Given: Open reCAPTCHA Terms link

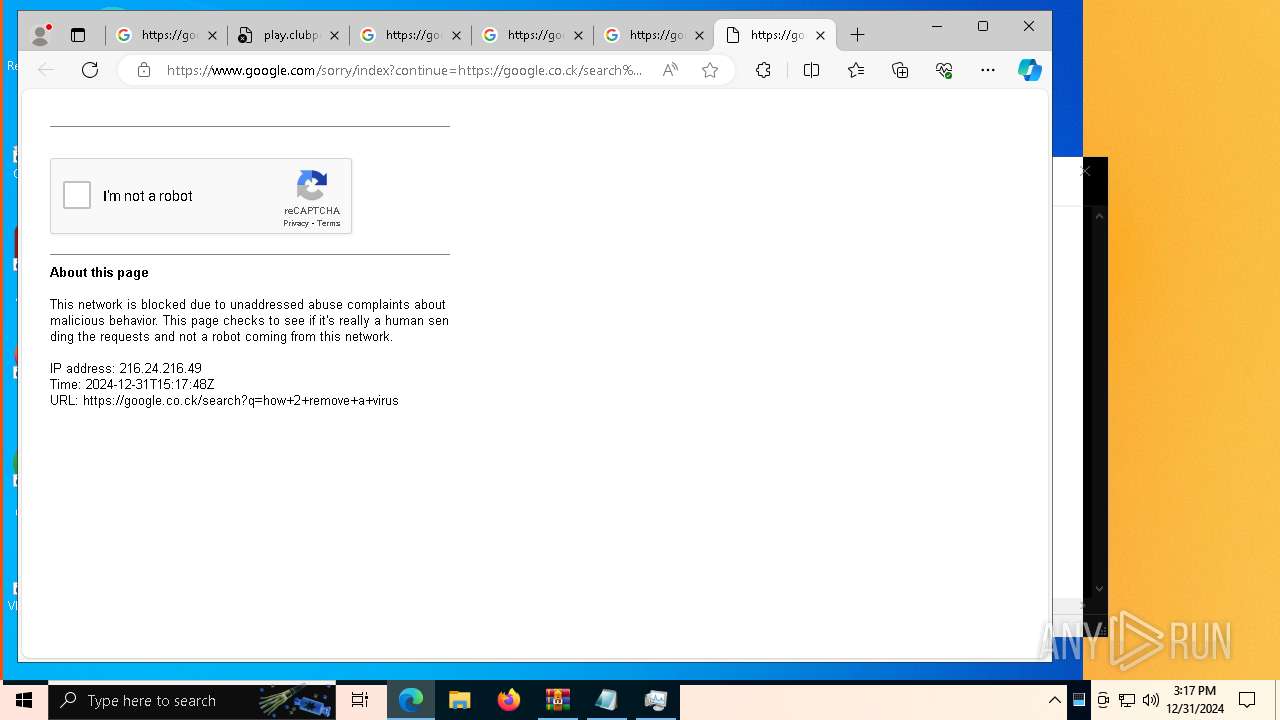Looking at the screenshot, I should click(x=329, y=223).
